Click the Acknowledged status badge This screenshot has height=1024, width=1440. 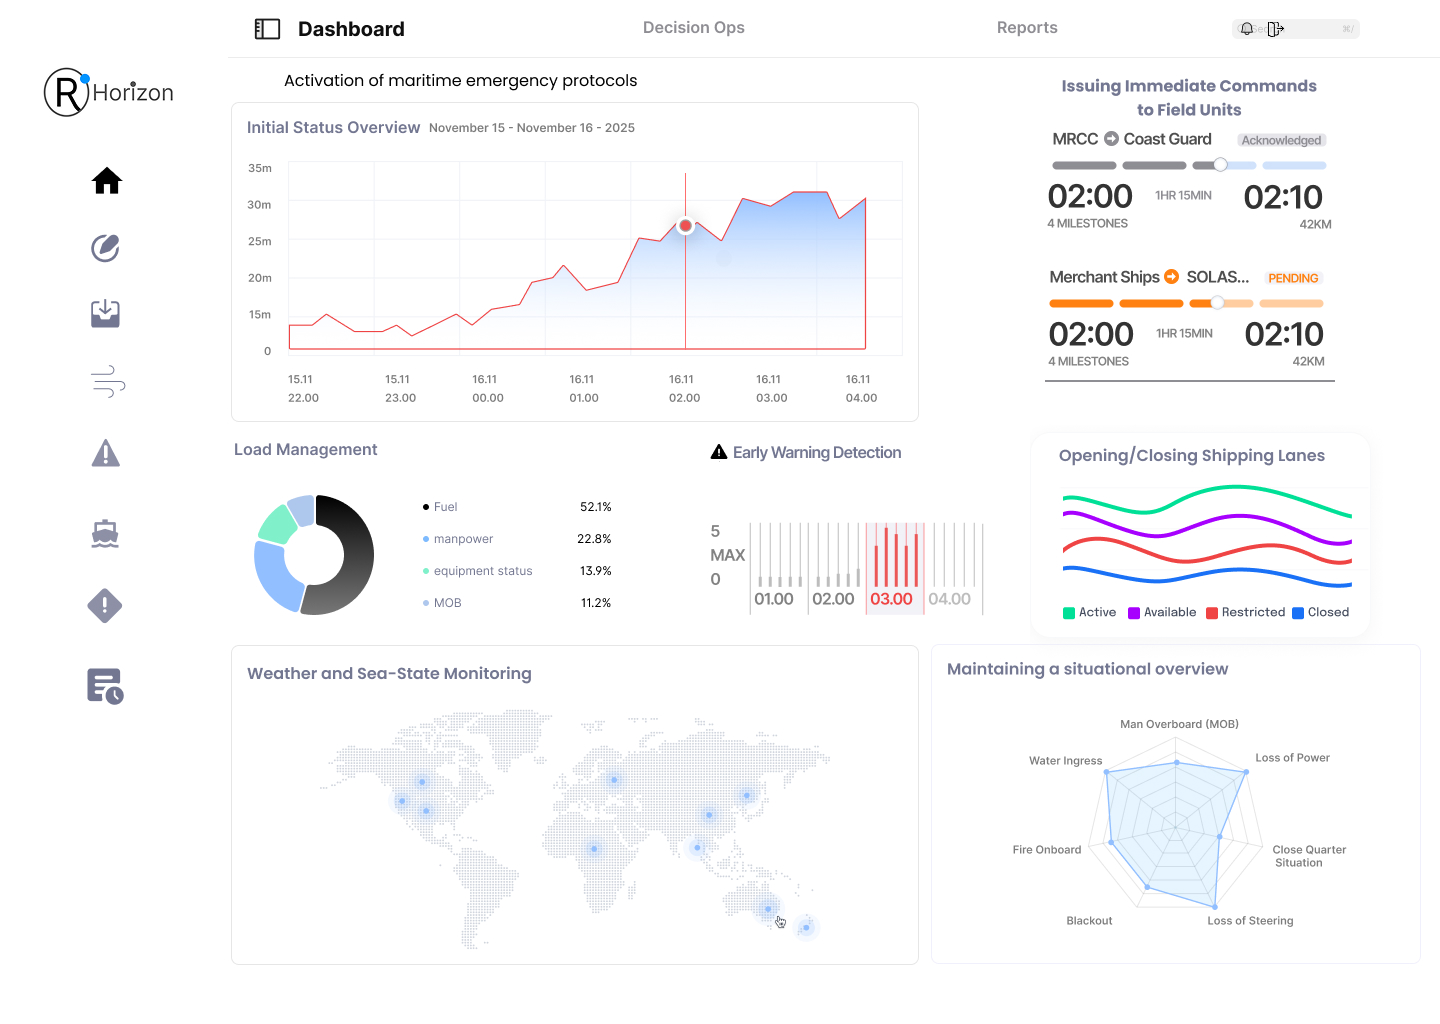pyautogui.click(x=1281, y=140)
